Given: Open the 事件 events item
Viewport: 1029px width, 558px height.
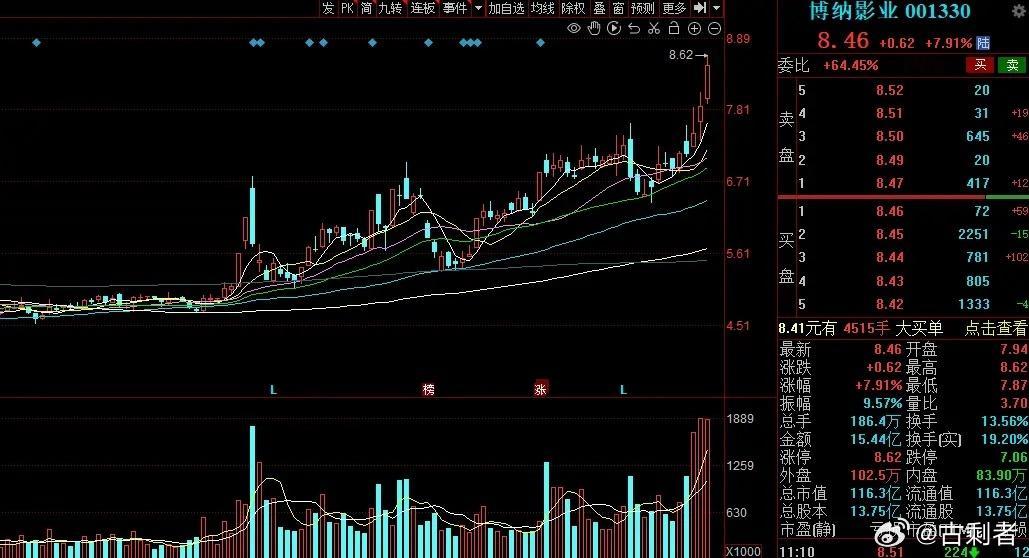Looking at the screenshot, I should [x=455, y=8].
